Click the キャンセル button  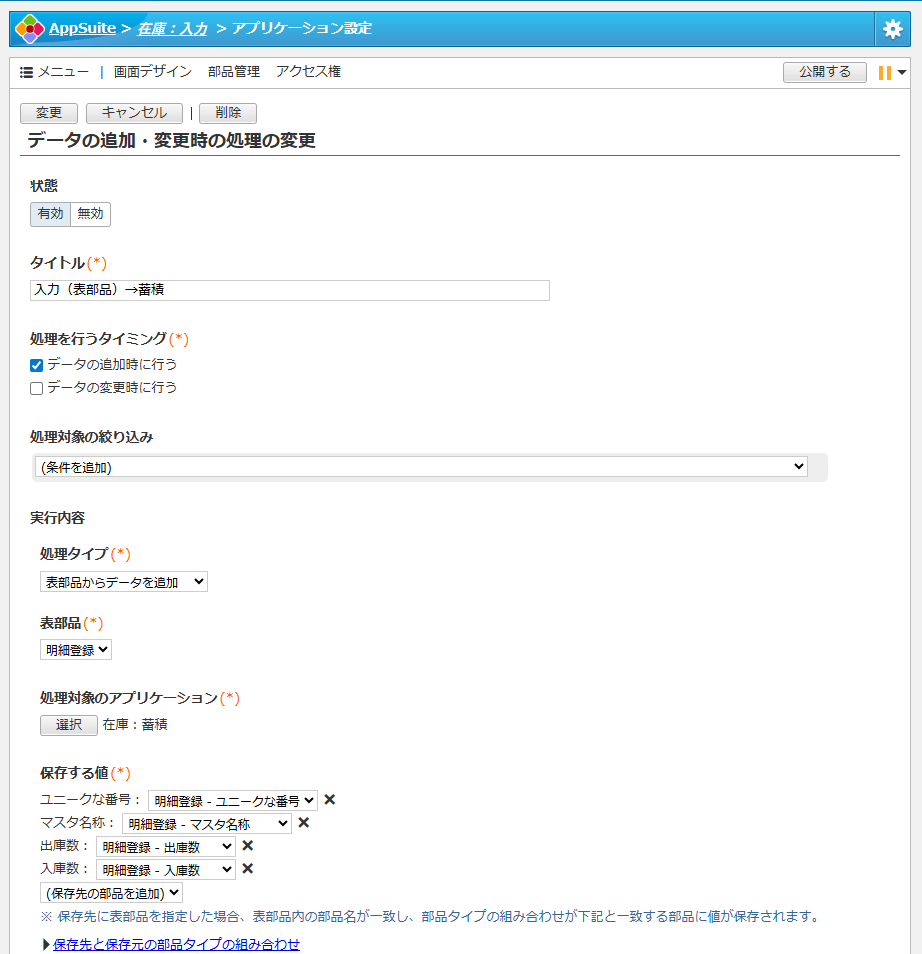point(134,113)
